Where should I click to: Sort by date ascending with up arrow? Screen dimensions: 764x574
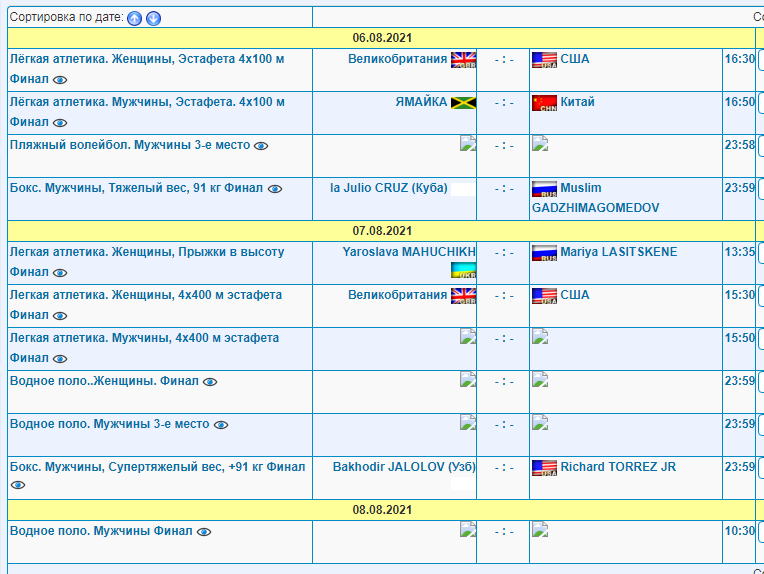click(x=134, y=19)
